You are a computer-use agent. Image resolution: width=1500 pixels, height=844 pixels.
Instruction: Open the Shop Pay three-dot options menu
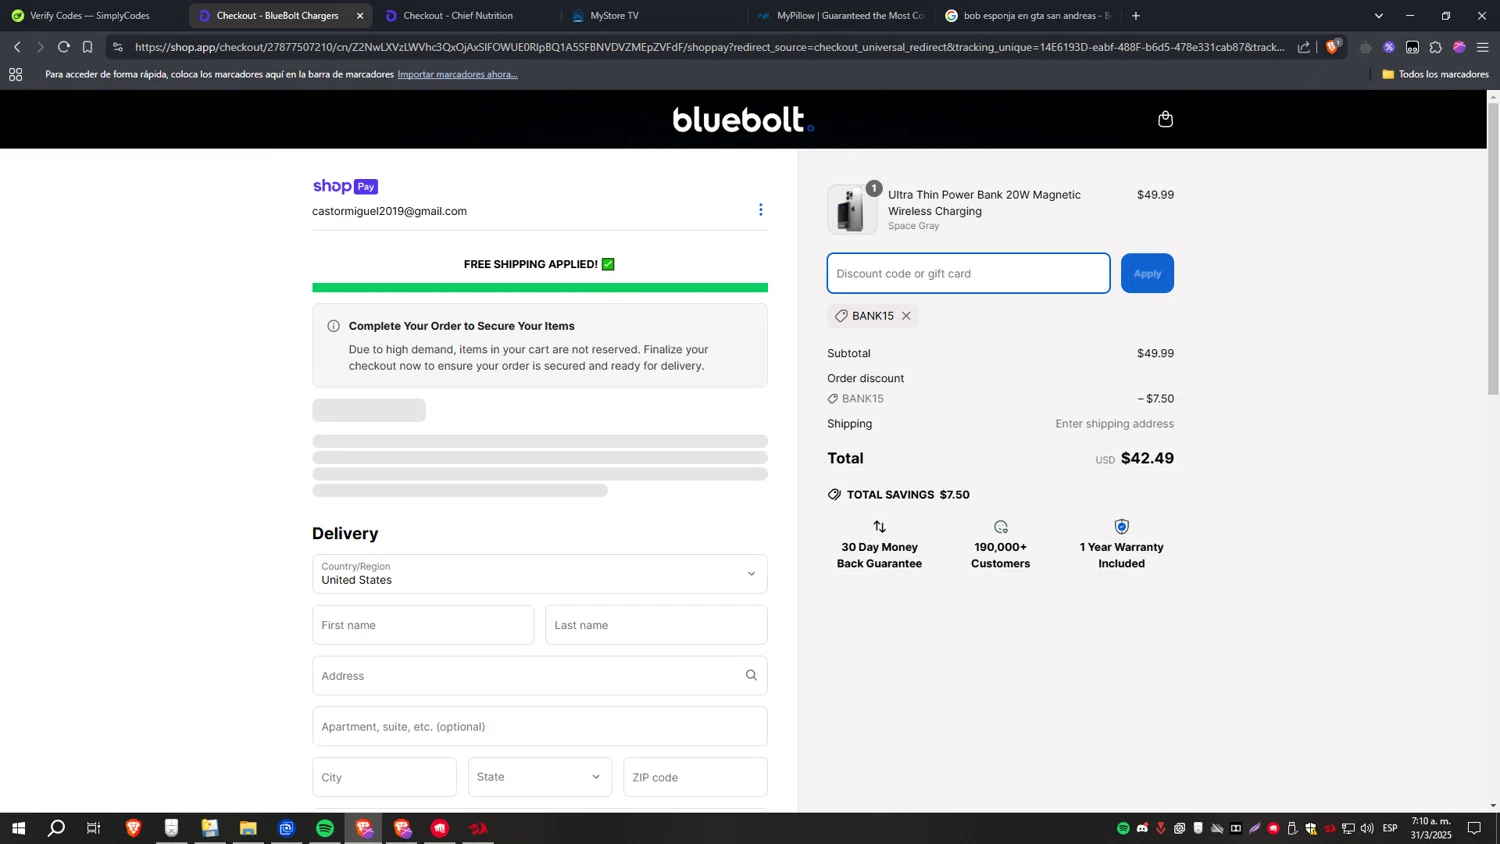760,210
